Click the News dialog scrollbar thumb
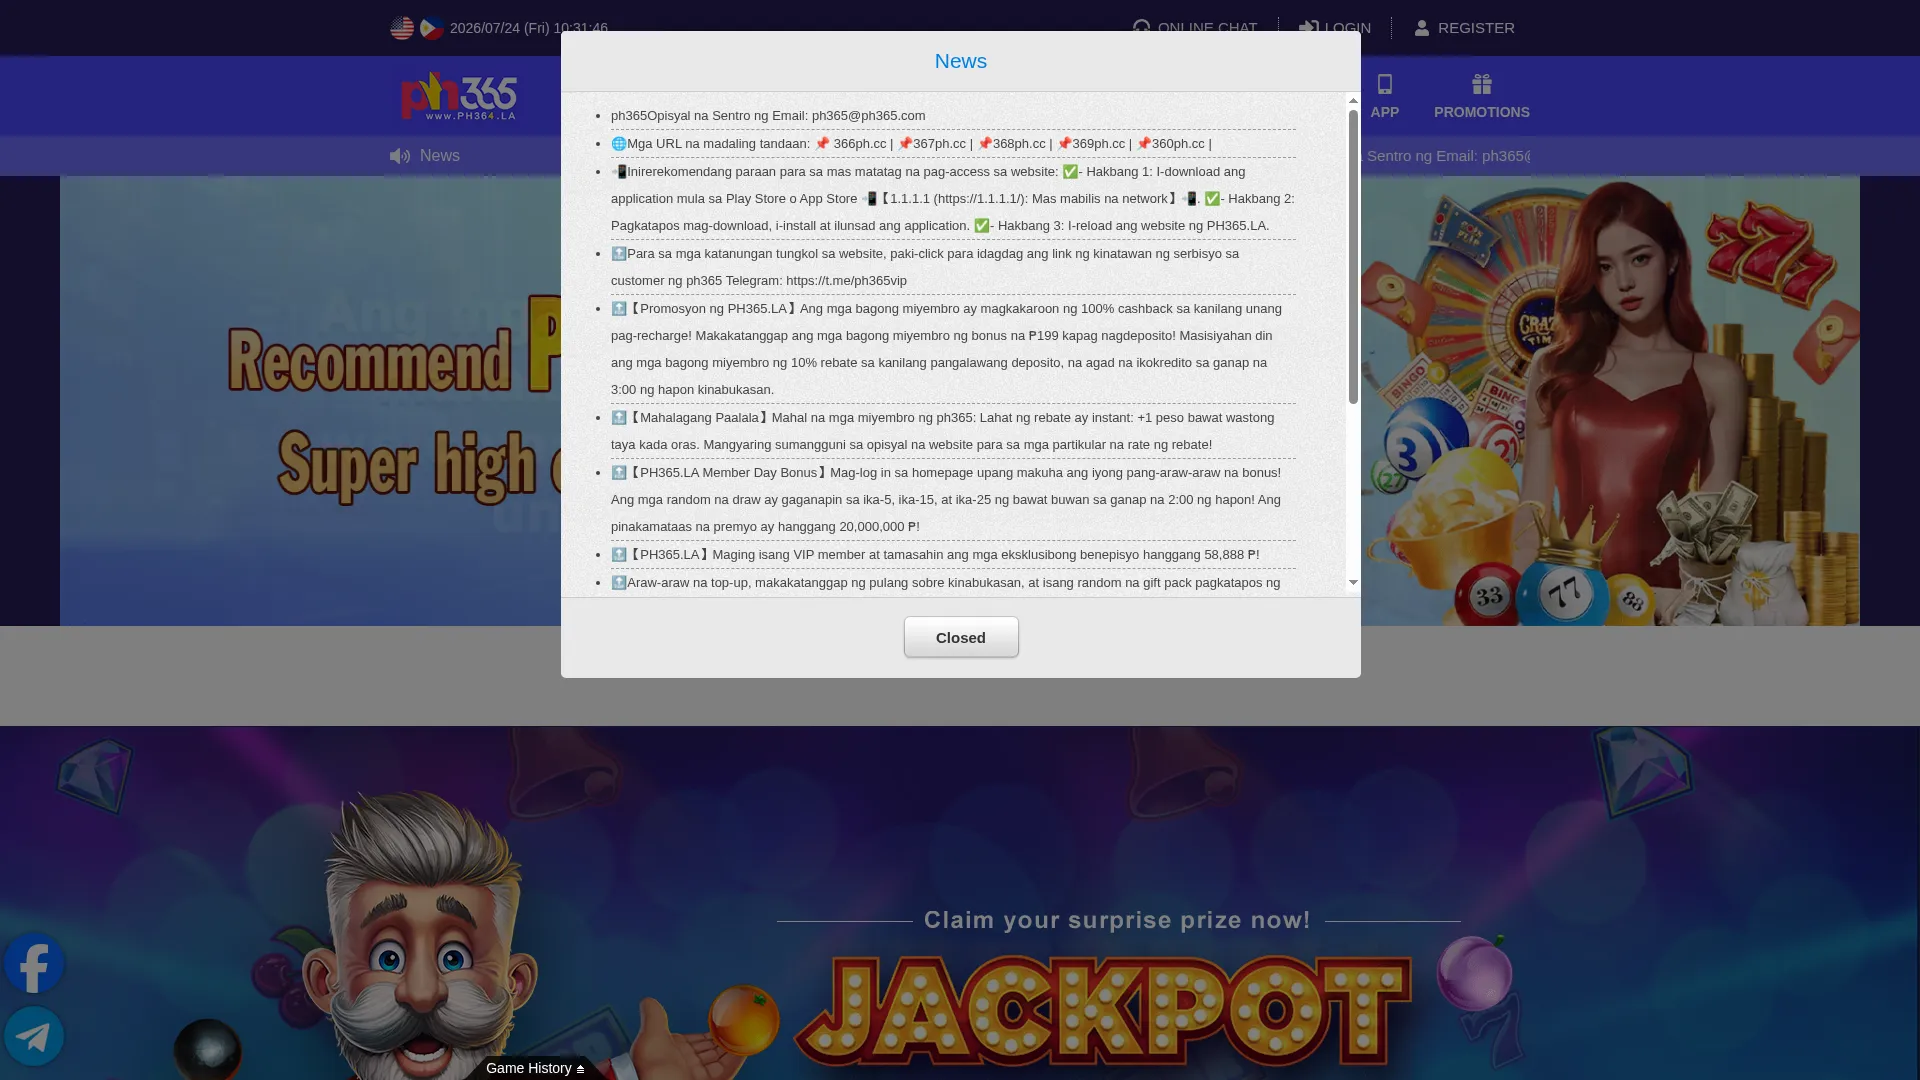This screenshot has width=1920, height=1080. (1353, 257)
